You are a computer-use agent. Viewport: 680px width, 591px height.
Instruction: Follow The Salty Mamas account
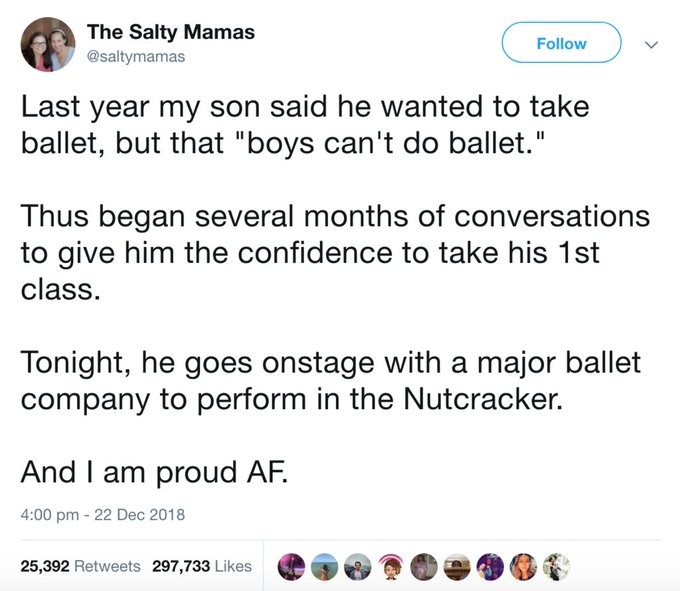562,43
